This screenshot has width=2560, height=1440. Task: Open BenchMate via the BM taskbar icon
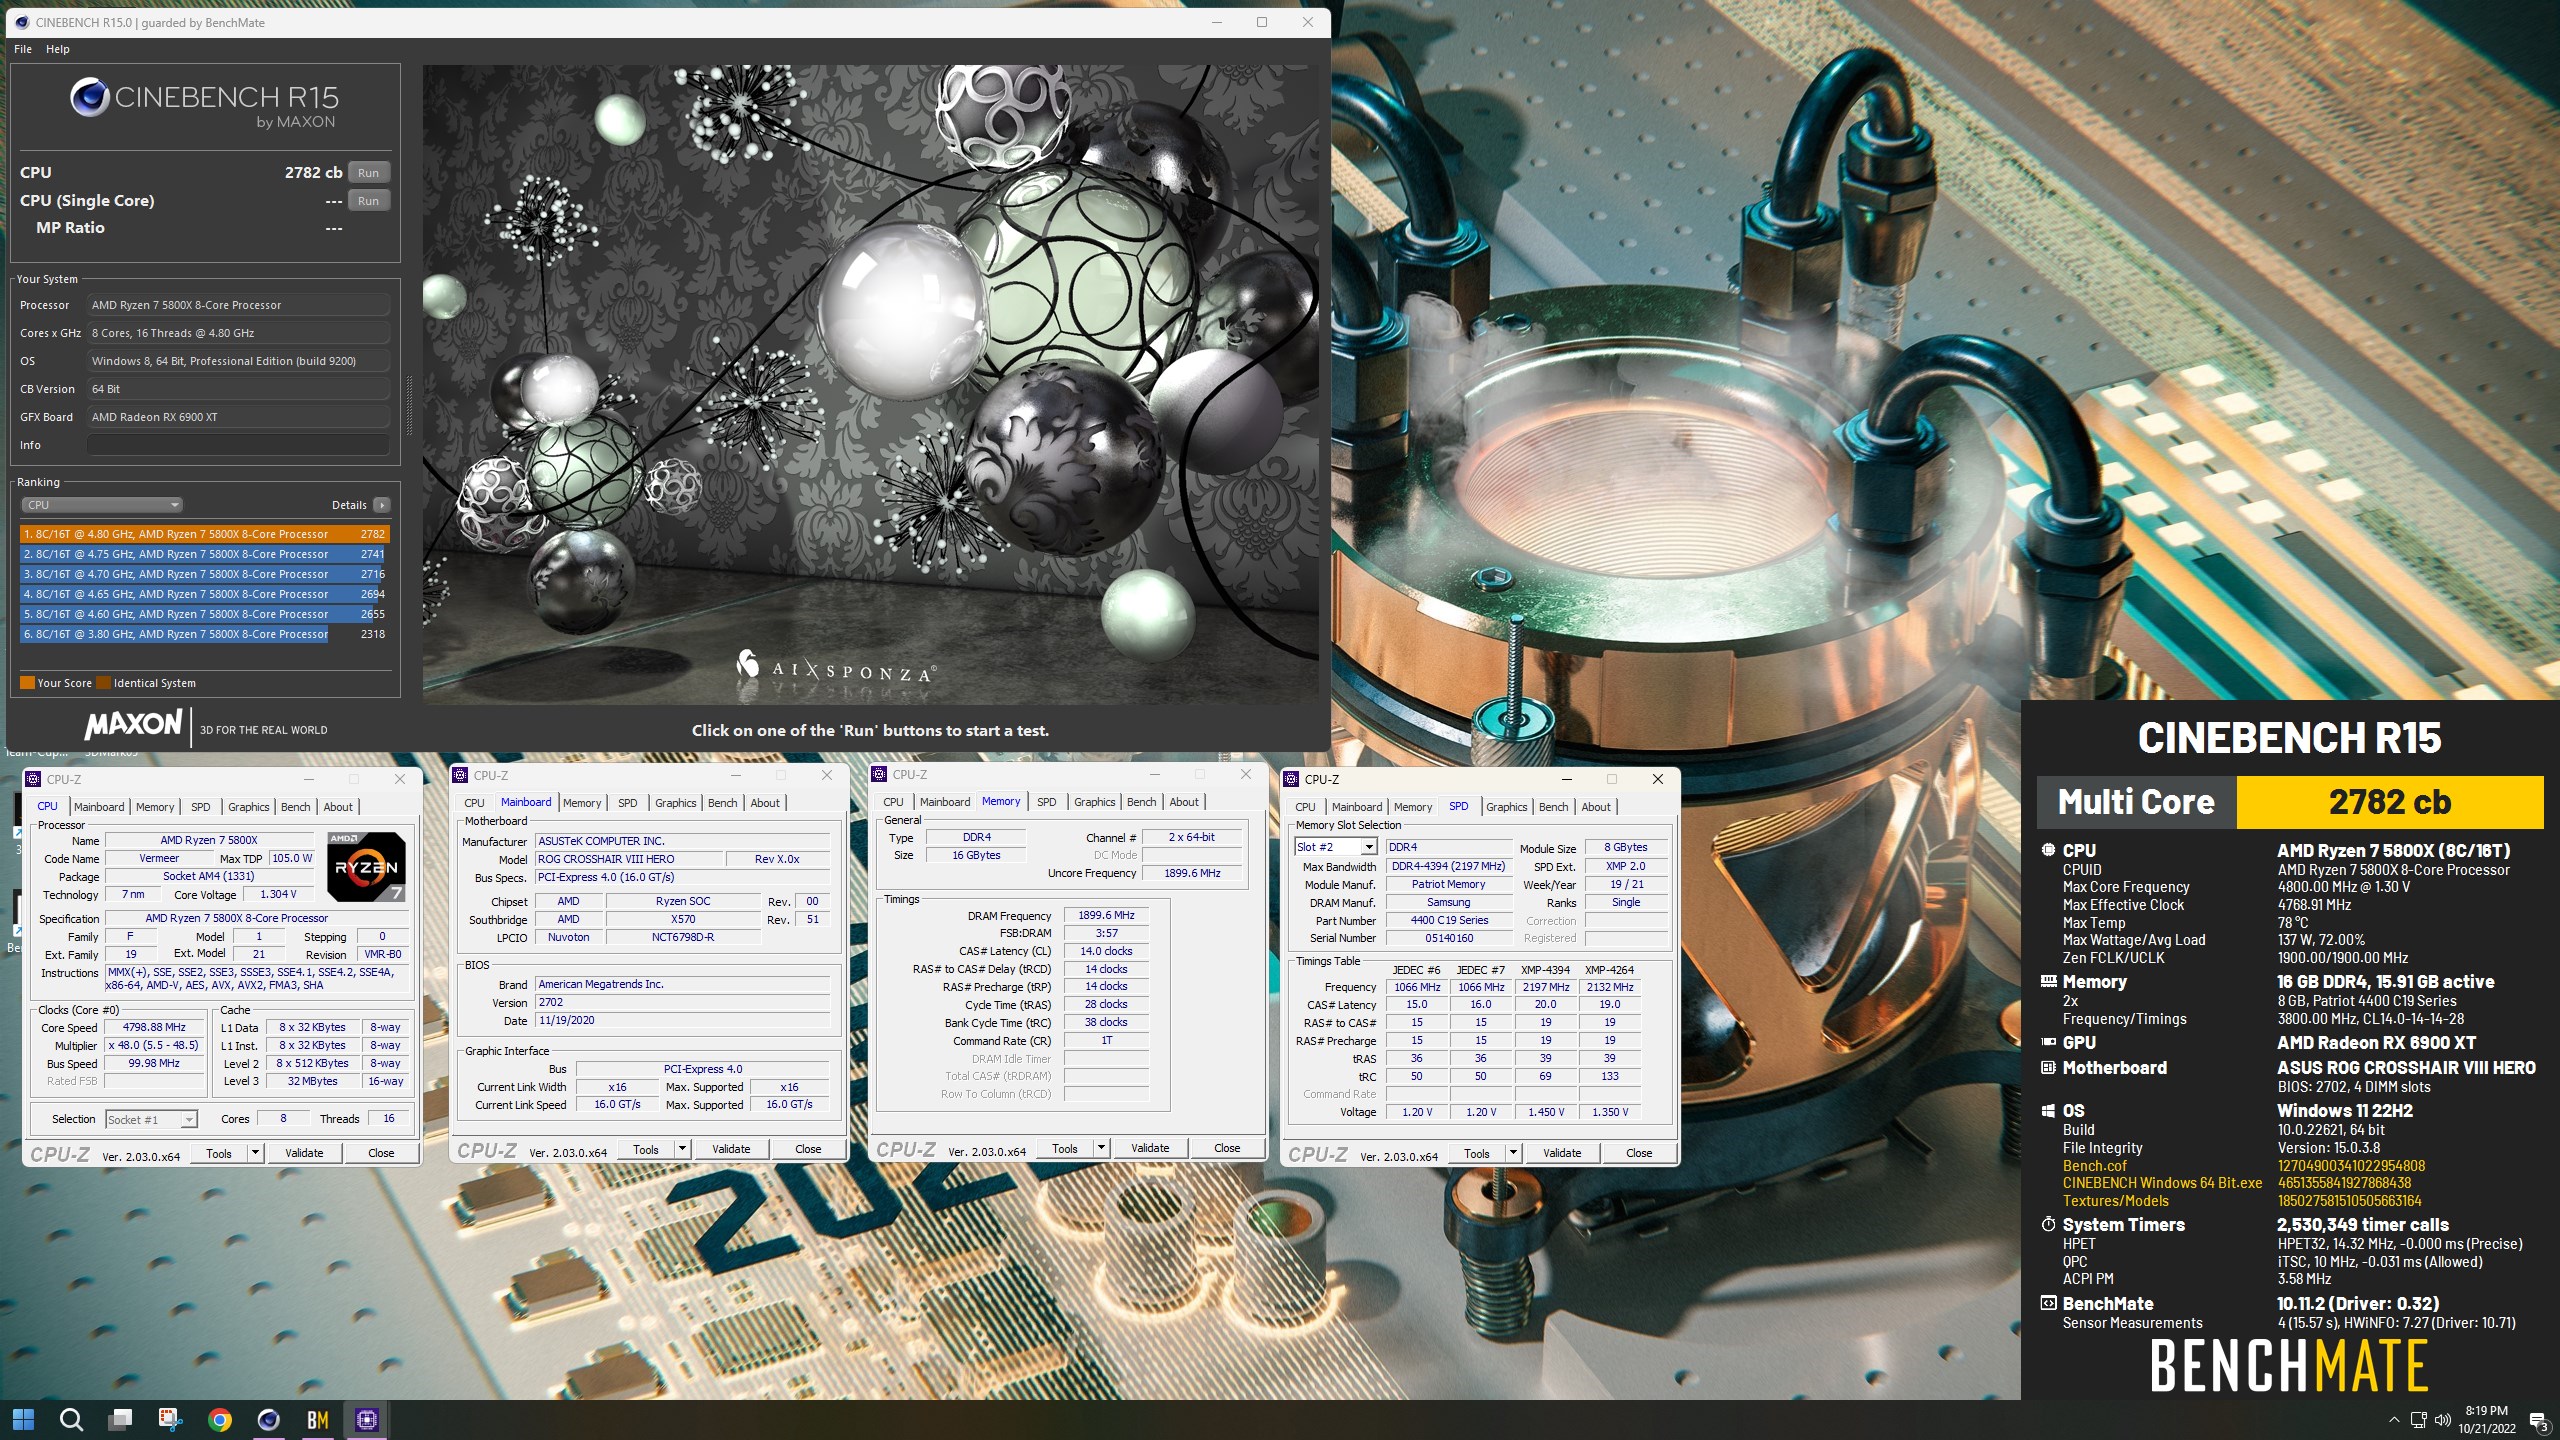(318, 1419)
